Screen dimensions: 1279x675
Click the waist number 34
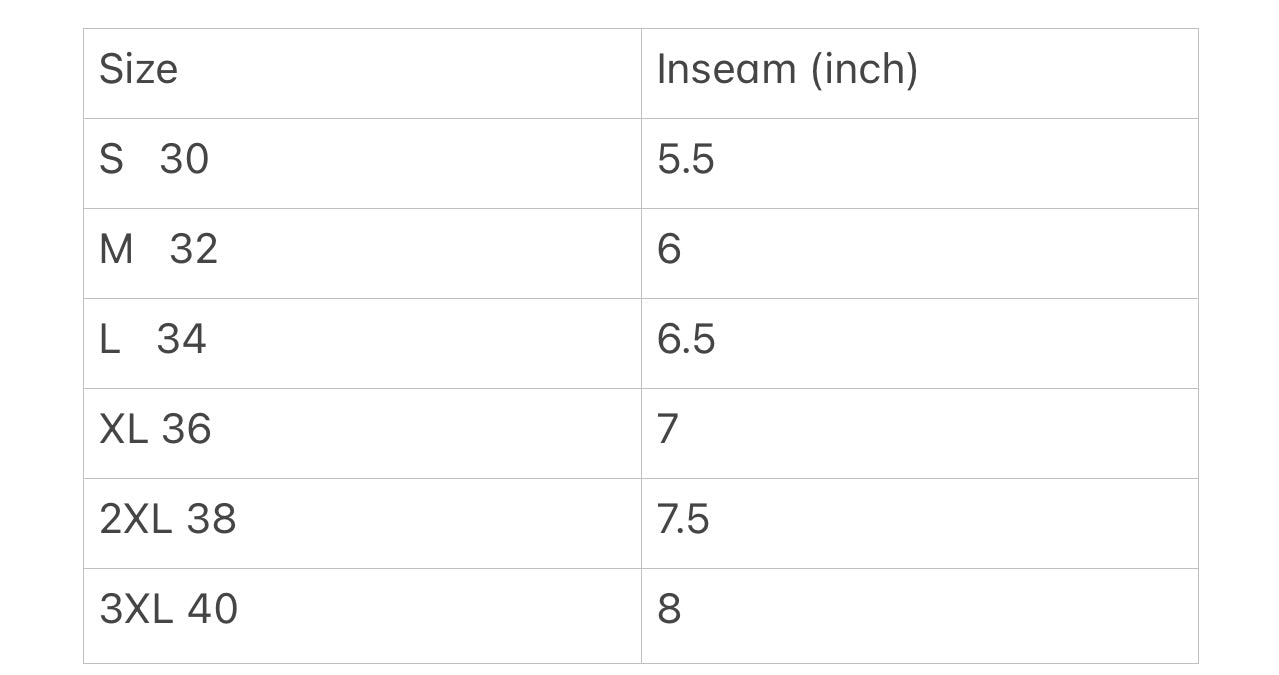(181, 339)
